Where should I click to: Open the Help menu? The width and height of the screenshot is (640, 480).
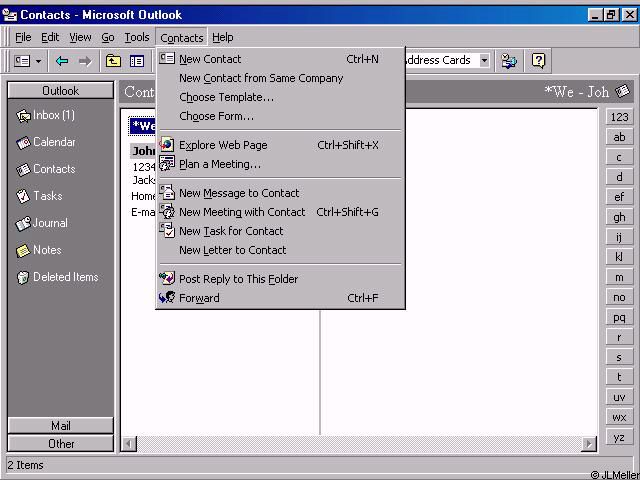222,37
